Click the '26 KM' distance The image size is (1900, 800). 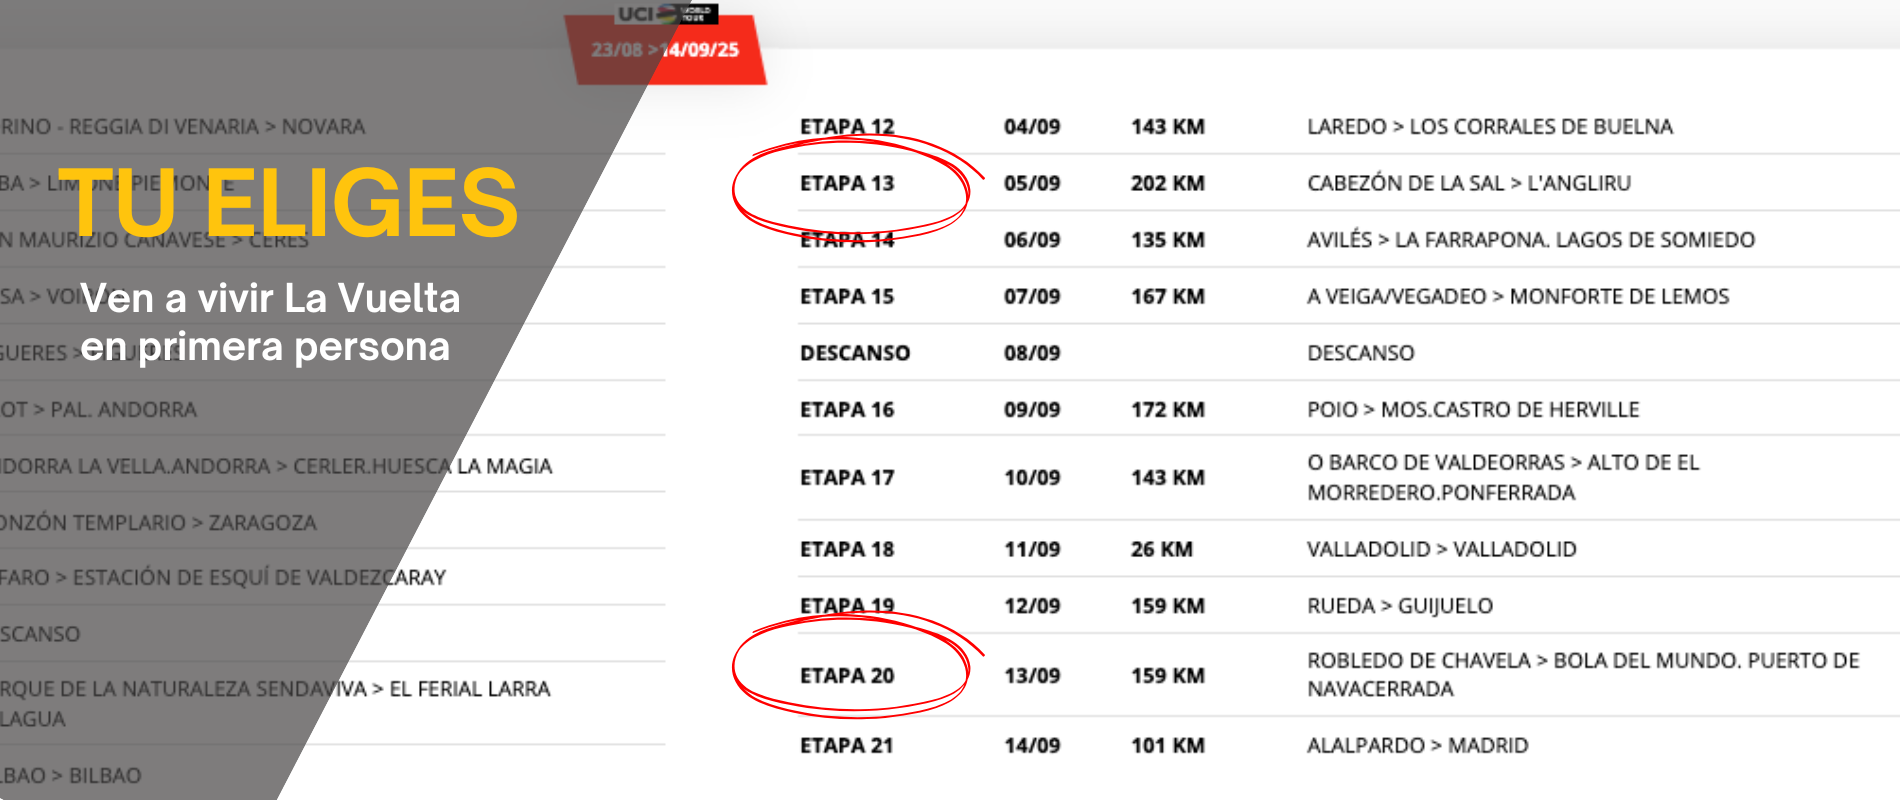click(x=1162, y=549)
